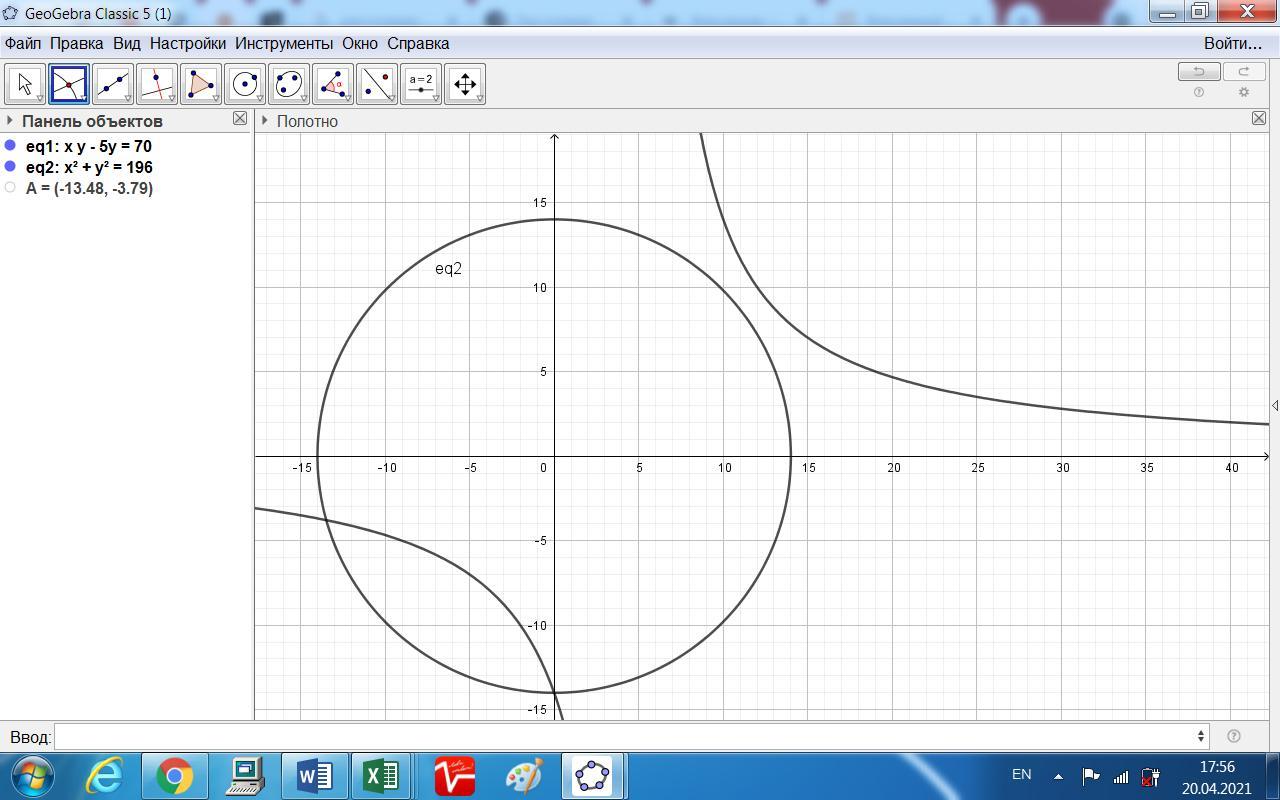Select the Polygon tool

pyautogui.click(x=201, y=85)
